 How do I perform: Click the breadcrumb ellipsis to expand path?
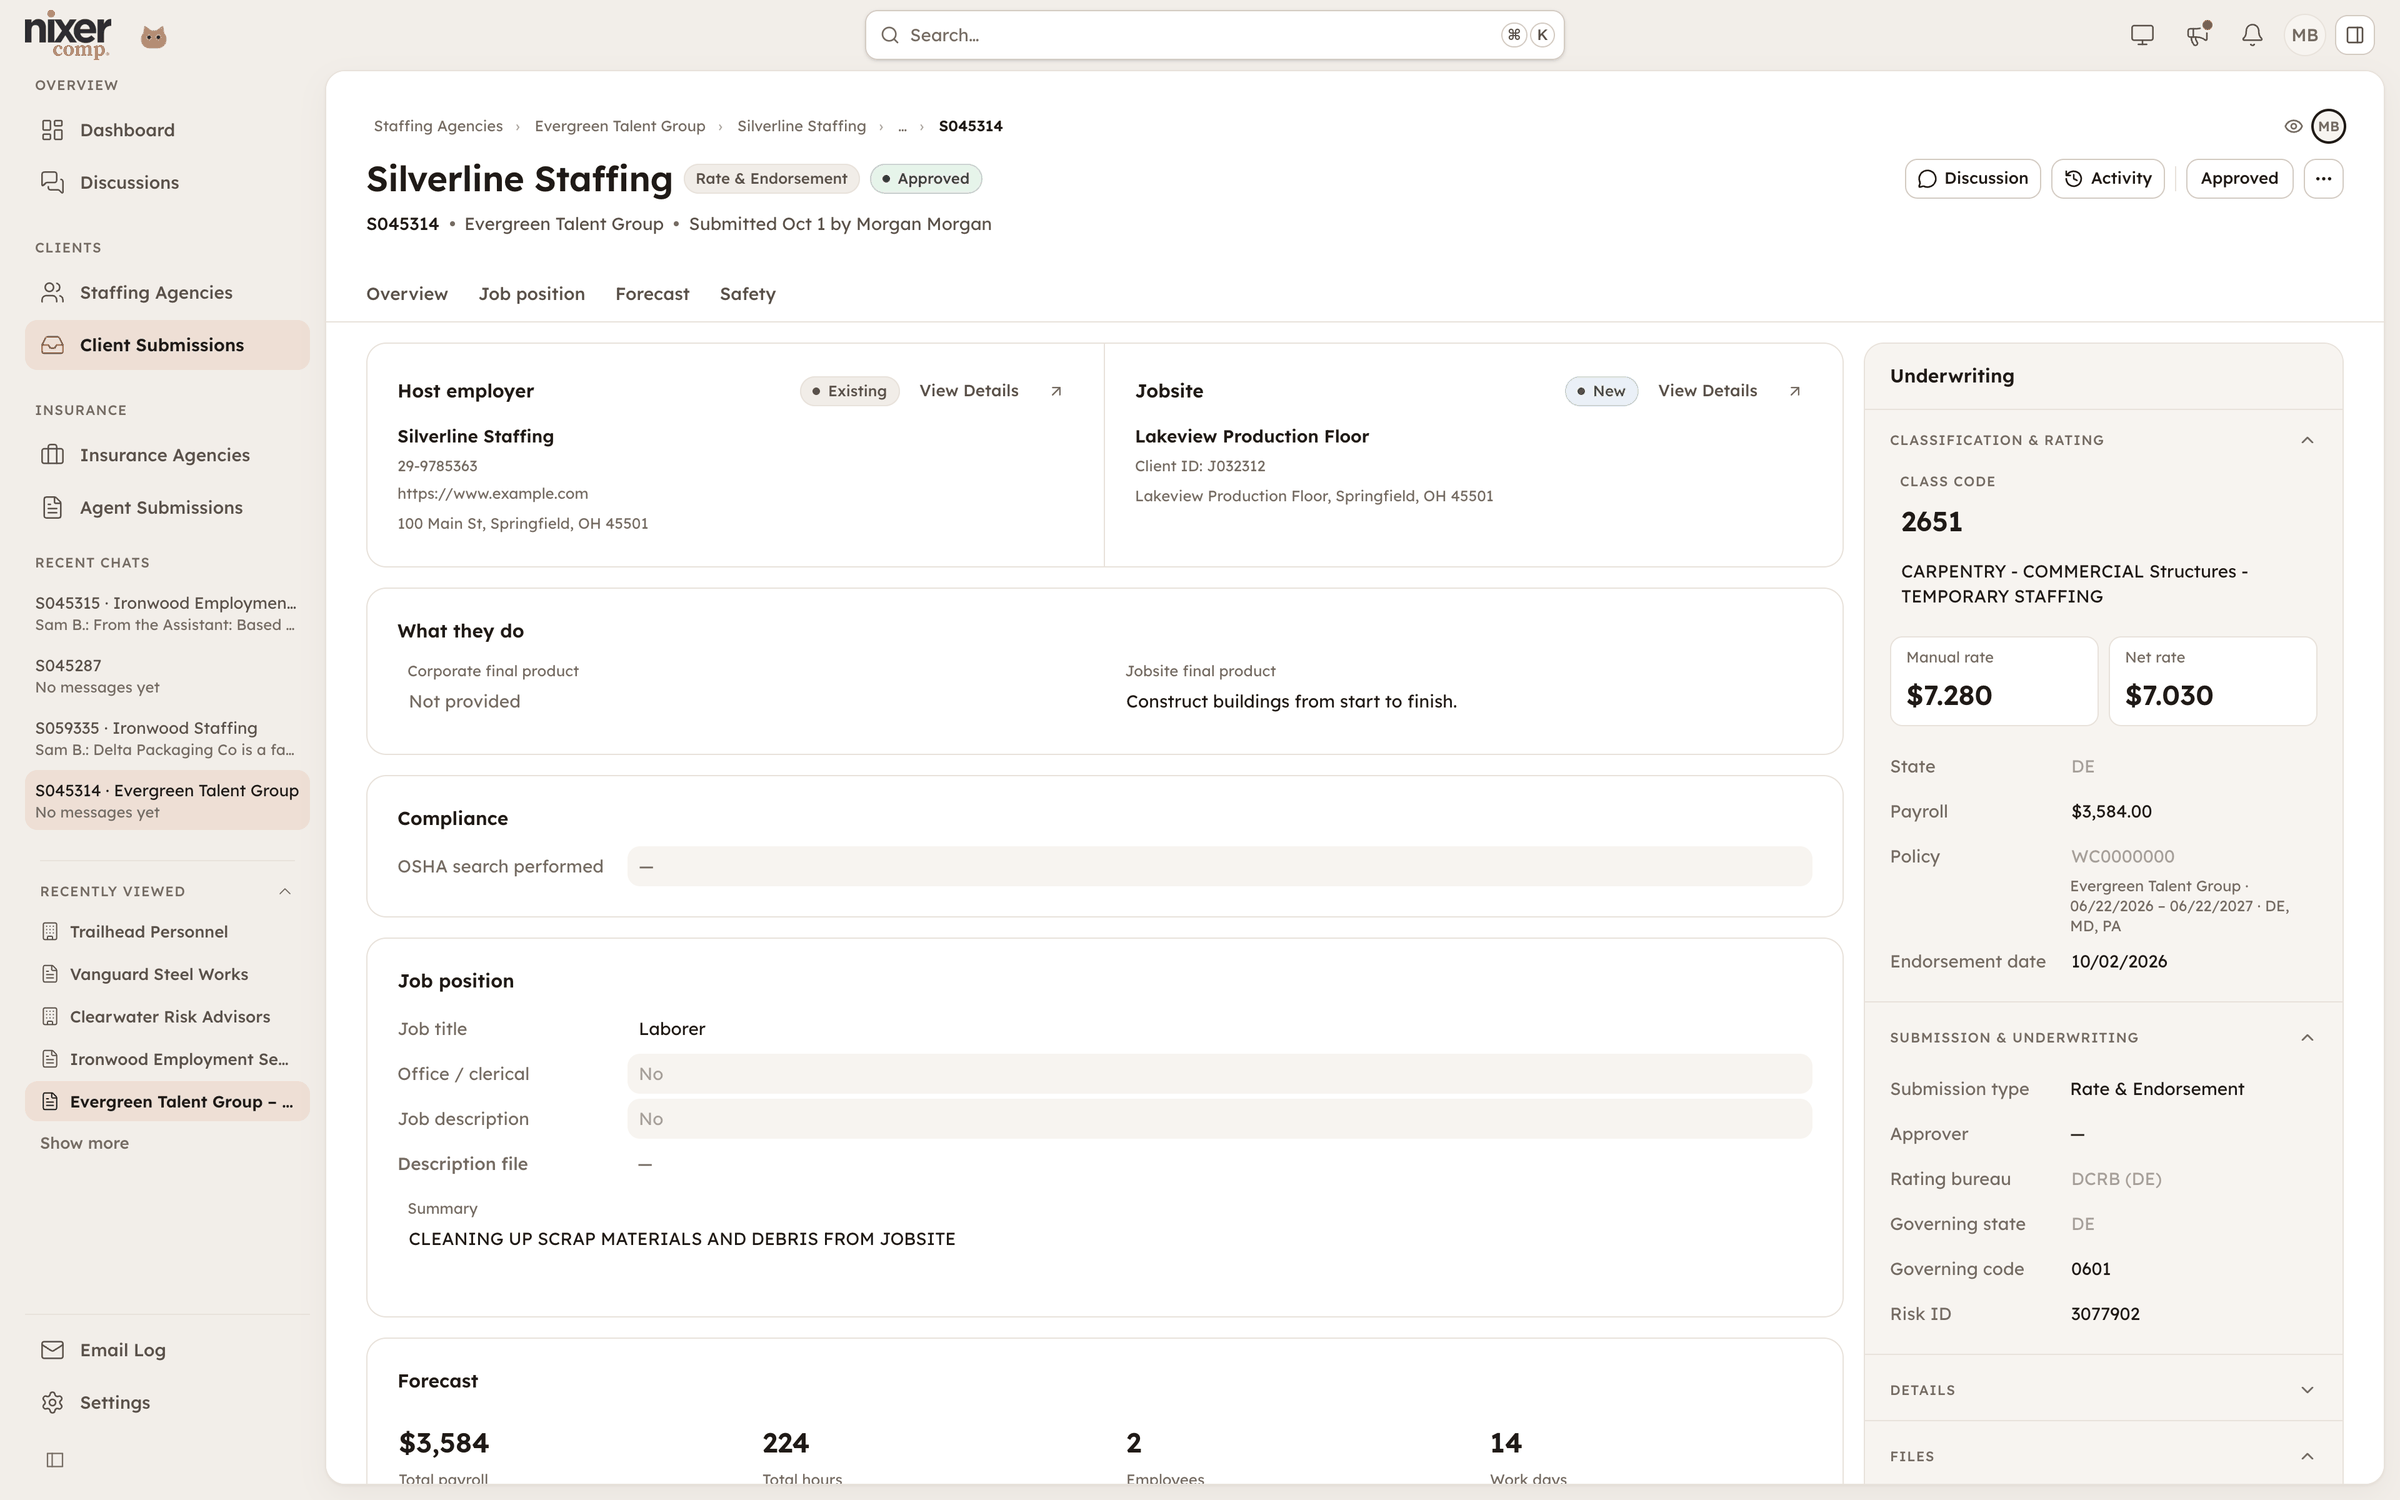[x=902, y=126]
